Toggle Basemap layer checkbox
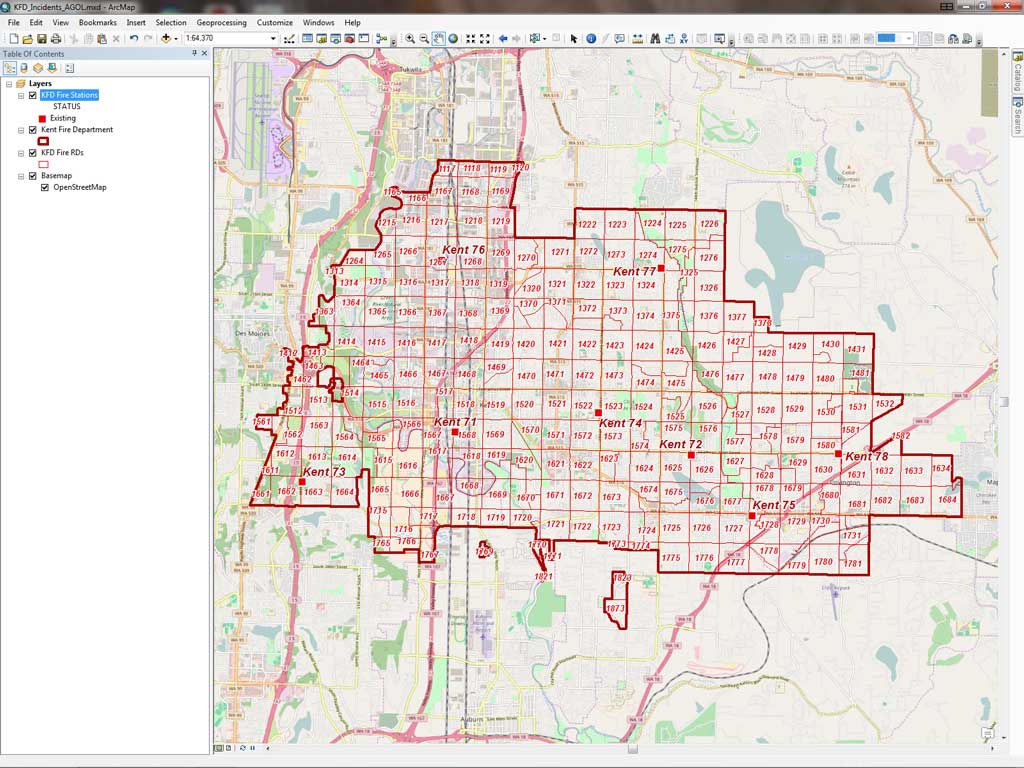 tap(33, 176)
